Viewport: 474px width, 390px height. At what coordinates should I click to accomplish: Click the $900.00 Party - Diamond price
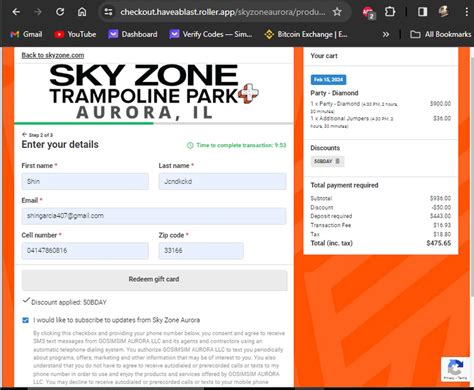[x=440, y=104]
